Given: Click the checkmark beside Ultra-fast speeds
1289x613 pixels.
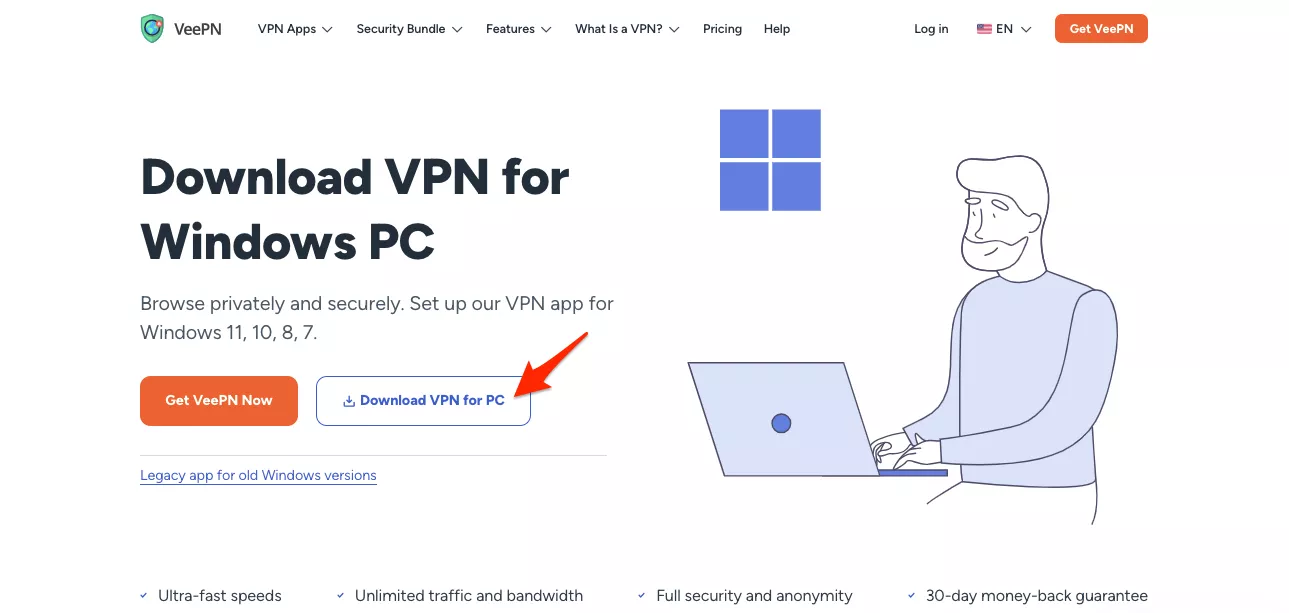Looking at the screenshot, I should tap(144, 596).
